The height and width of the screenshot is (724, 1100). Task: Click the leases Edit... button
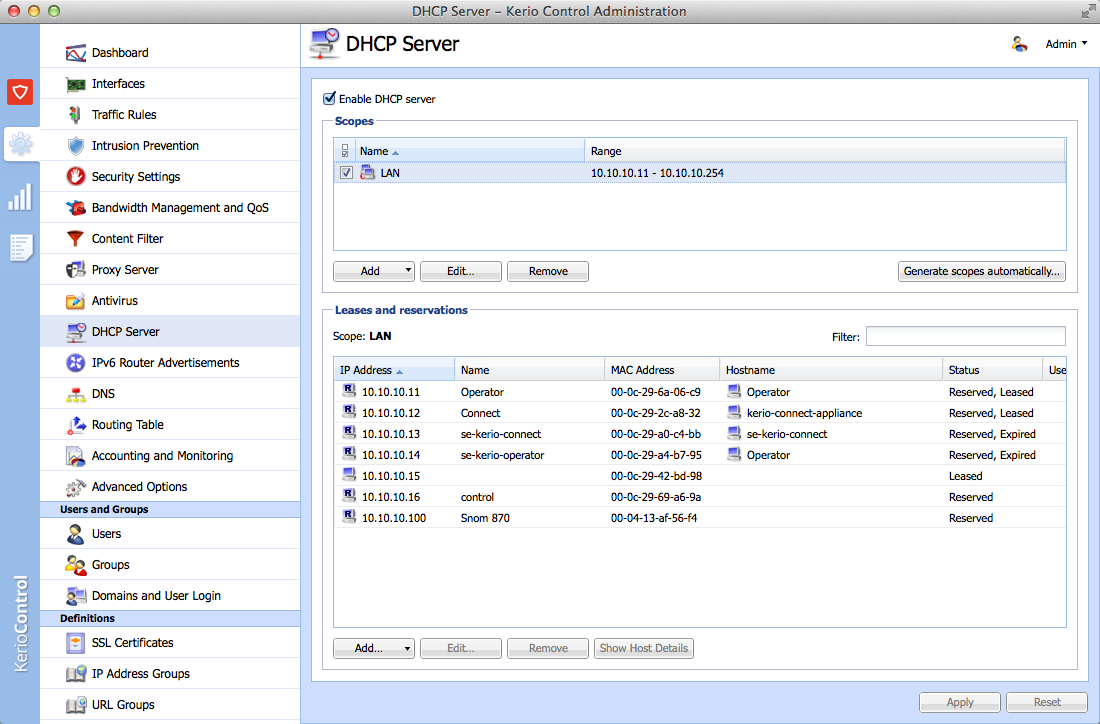point(461,648)
